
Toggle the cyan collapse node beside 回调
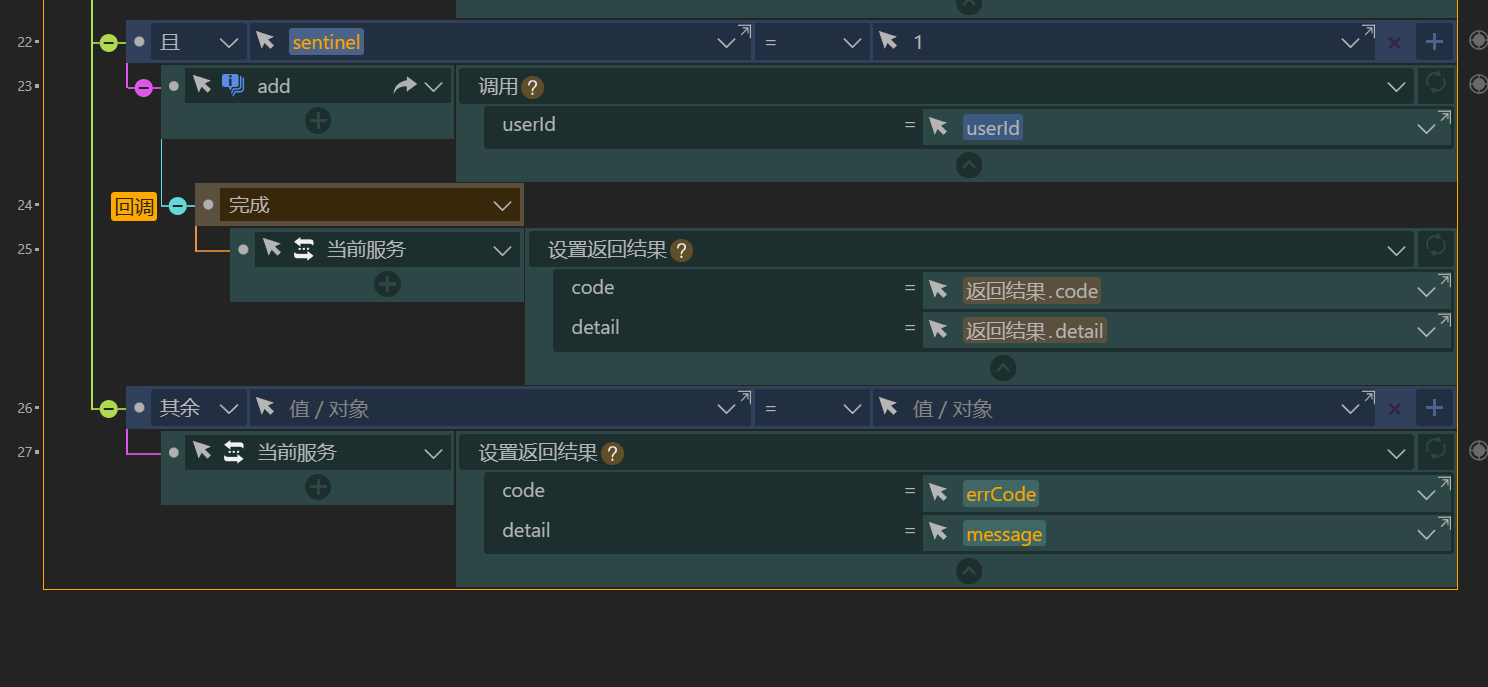(x=177, y=206)
